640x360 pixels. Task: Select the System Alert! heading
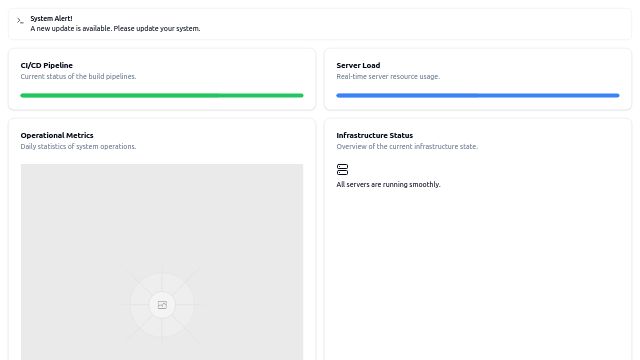pos(51,18)
